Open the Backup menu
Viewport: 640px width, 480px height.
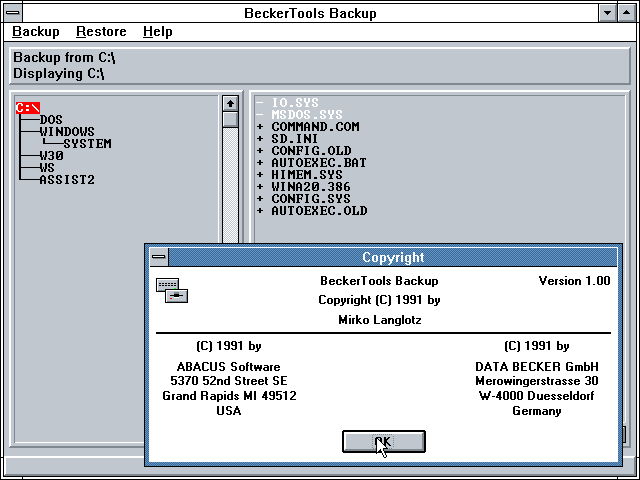pyautogui.click(x=36, y=31)
